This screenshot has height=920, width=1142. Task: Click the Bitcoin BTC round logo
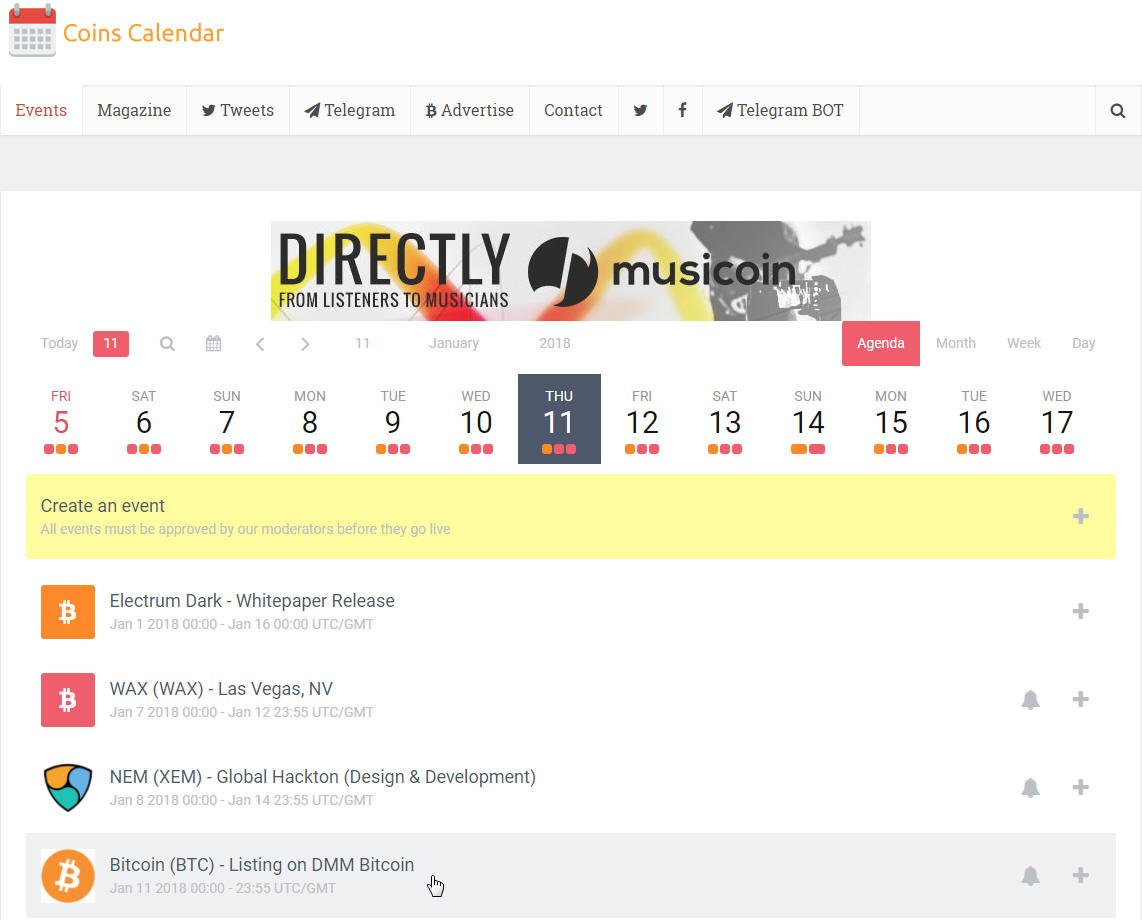[x=68, y=876]
